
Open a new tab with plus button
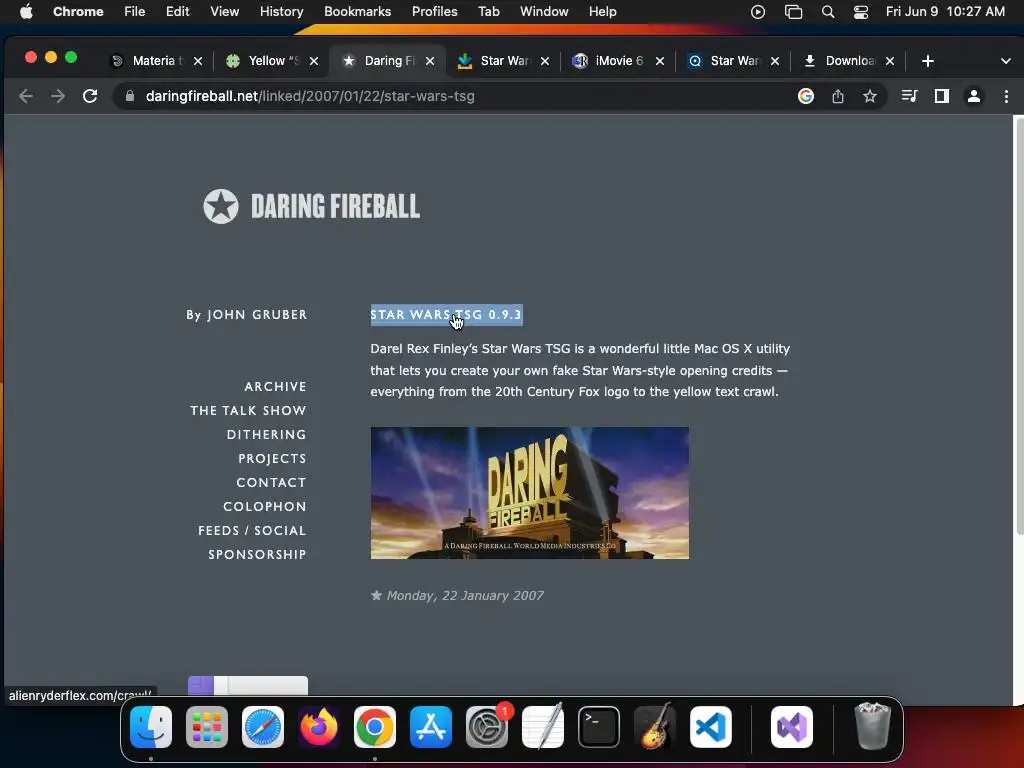928,61
